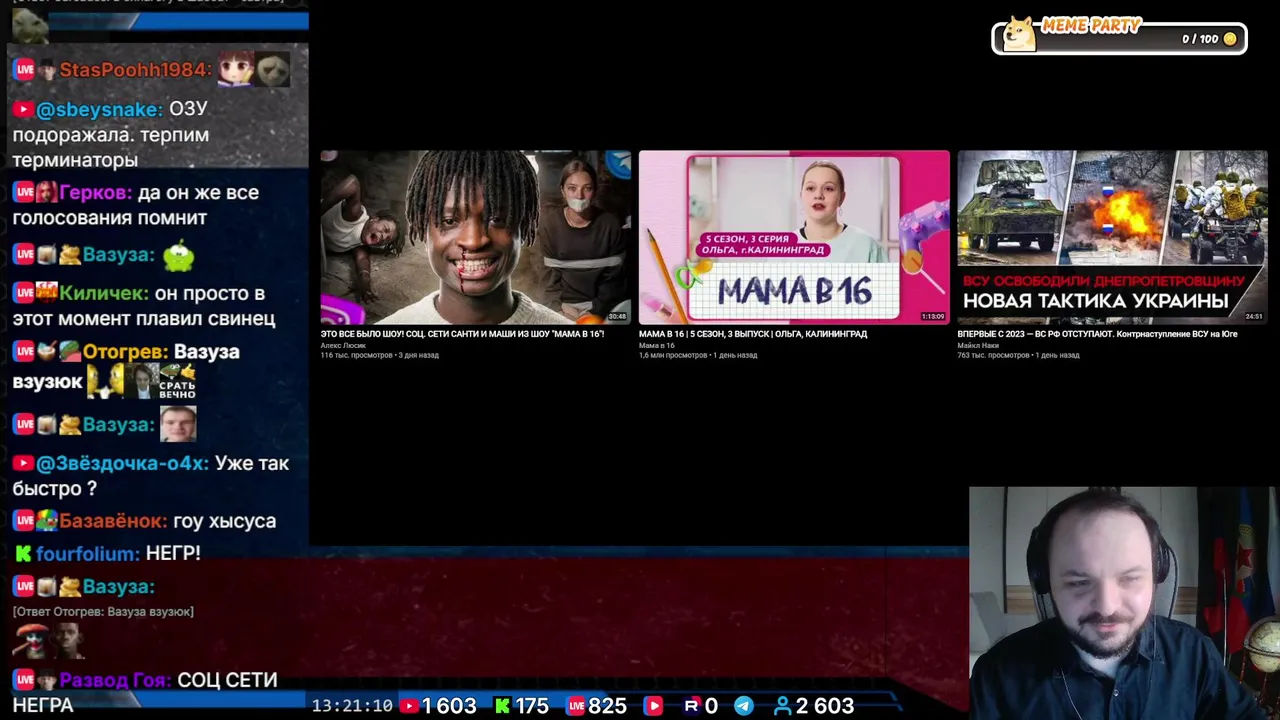Click username @Звёздочка-о4х in chat

[x=122, y=464]
